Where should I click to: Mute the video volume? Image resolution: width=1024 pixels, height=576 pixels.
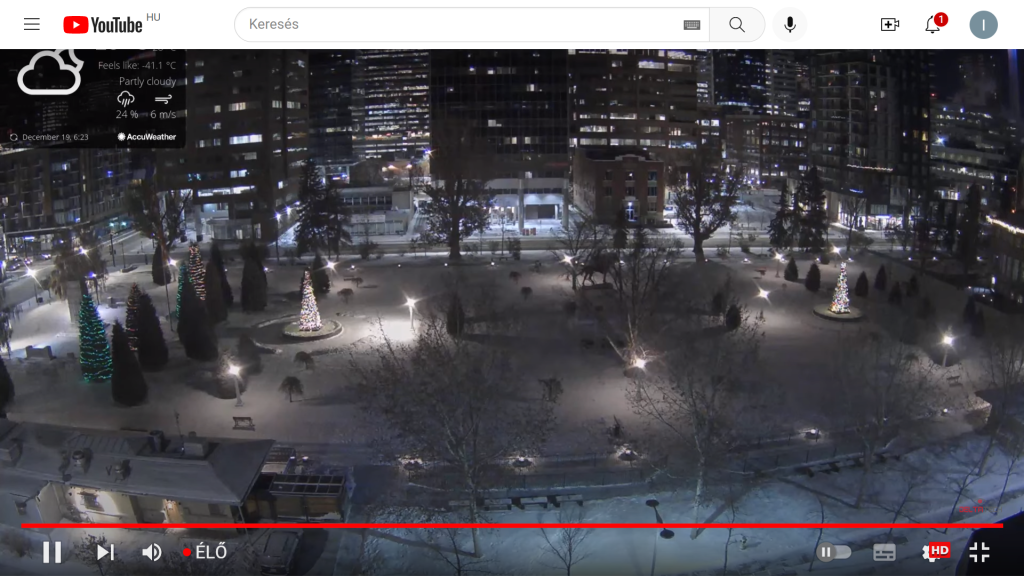152,552
